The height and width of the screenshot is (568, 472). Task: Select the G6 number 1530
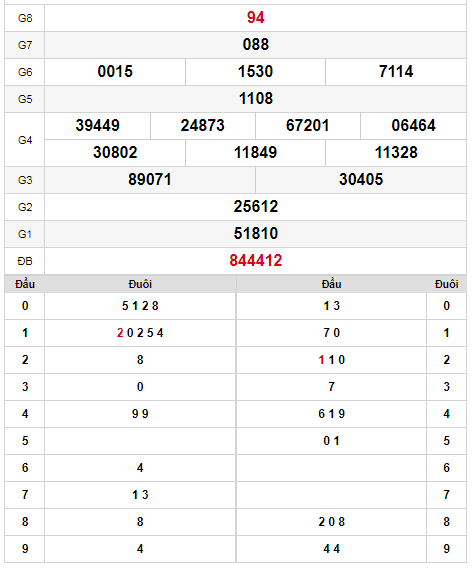(255, 71)
